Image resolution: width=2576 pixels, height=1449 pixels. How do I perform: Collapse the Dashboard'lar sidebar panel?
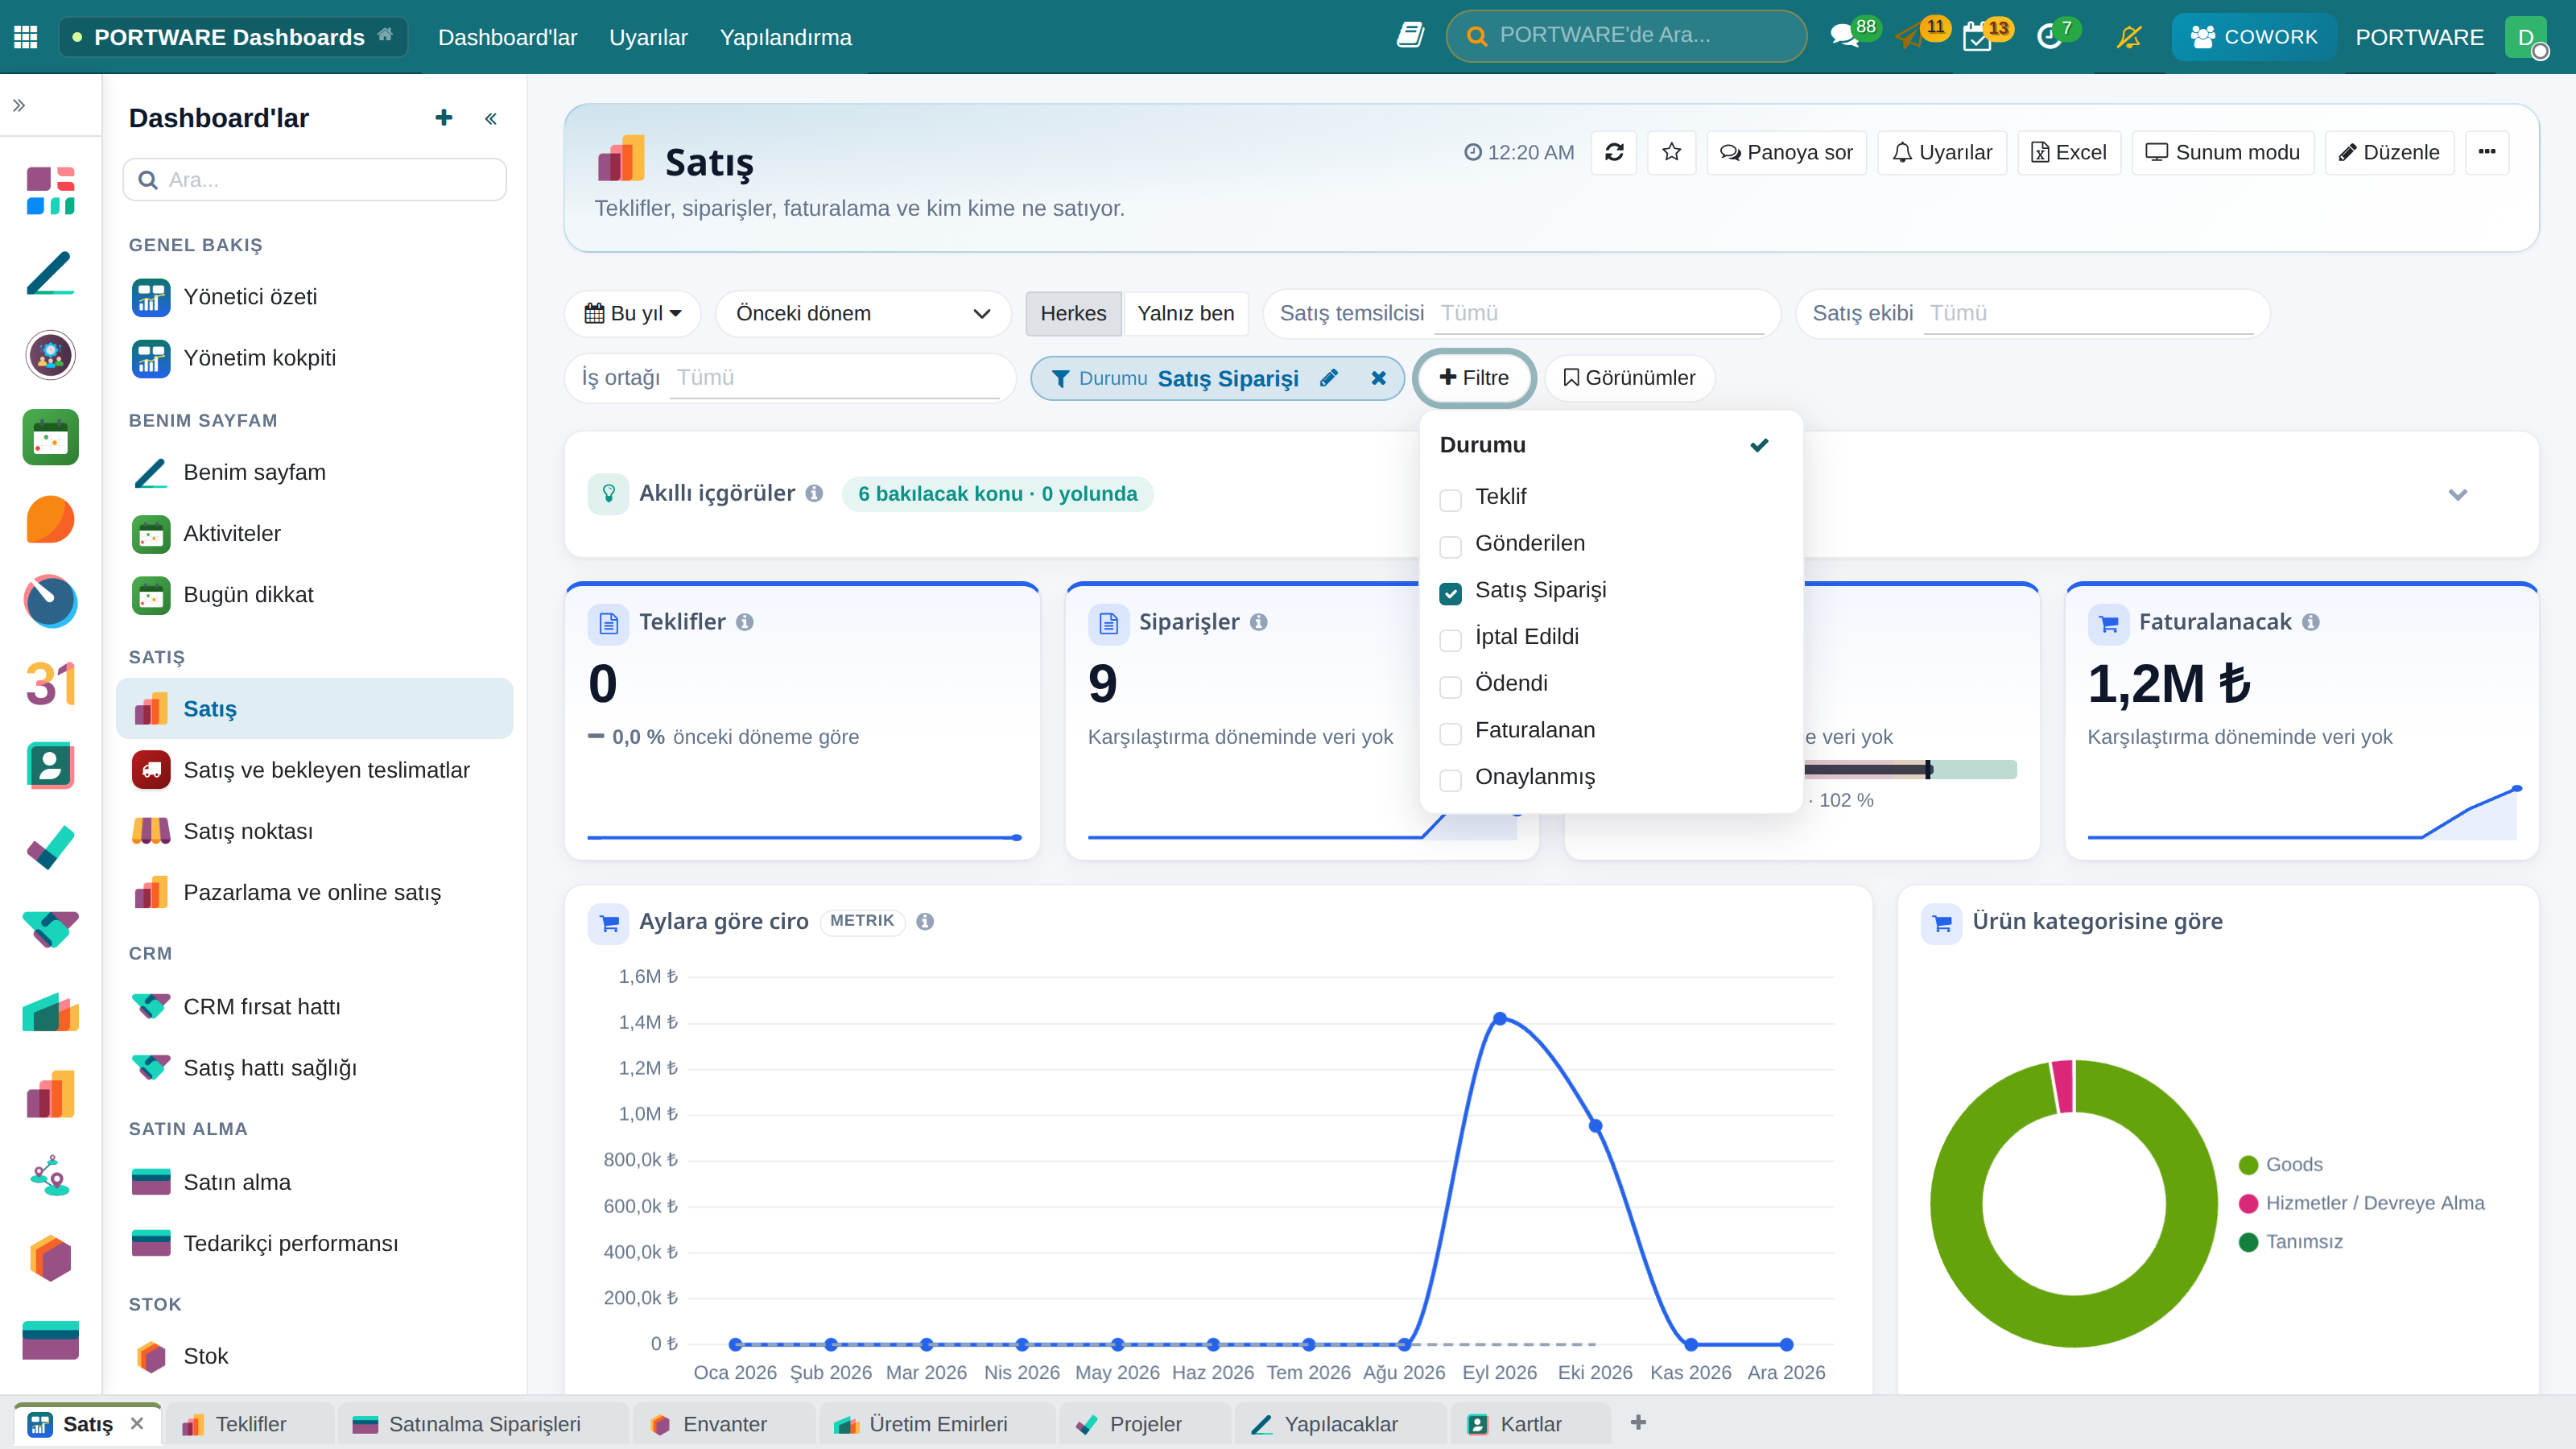click(491, 119)
